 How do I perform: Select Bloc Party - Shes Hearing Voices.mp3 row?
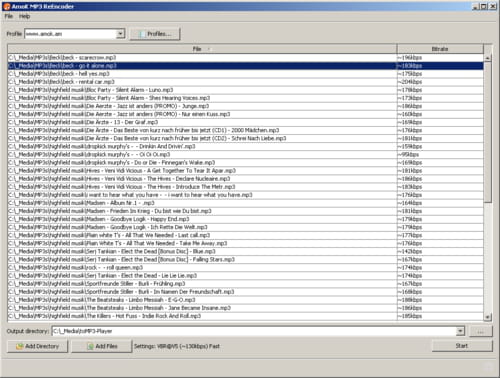(245, 98)
